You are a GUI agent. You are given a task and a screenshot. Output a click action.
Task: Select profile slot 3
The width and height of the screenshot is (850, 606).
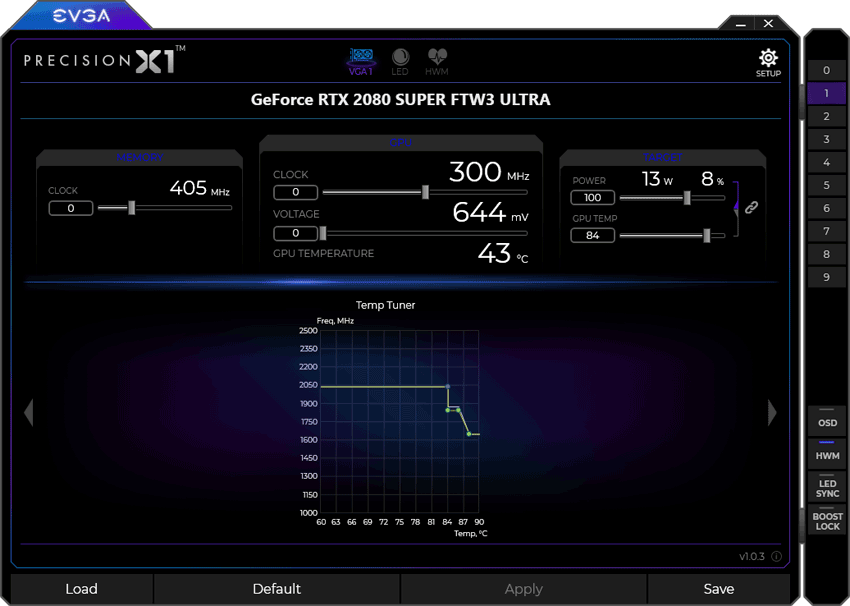[826, 139]
